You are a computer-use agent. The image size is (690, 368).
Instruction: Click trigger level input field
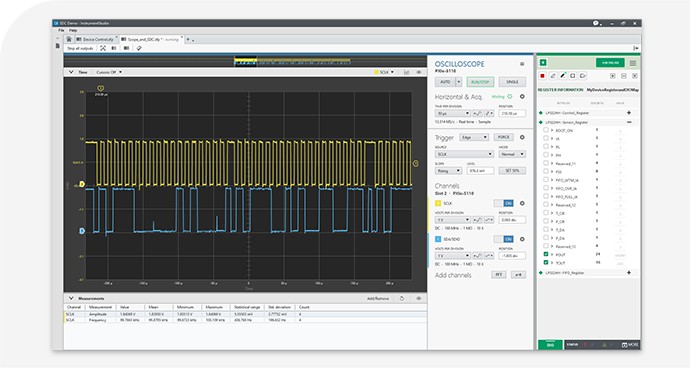pyautogui.click(x=480, y=171)
